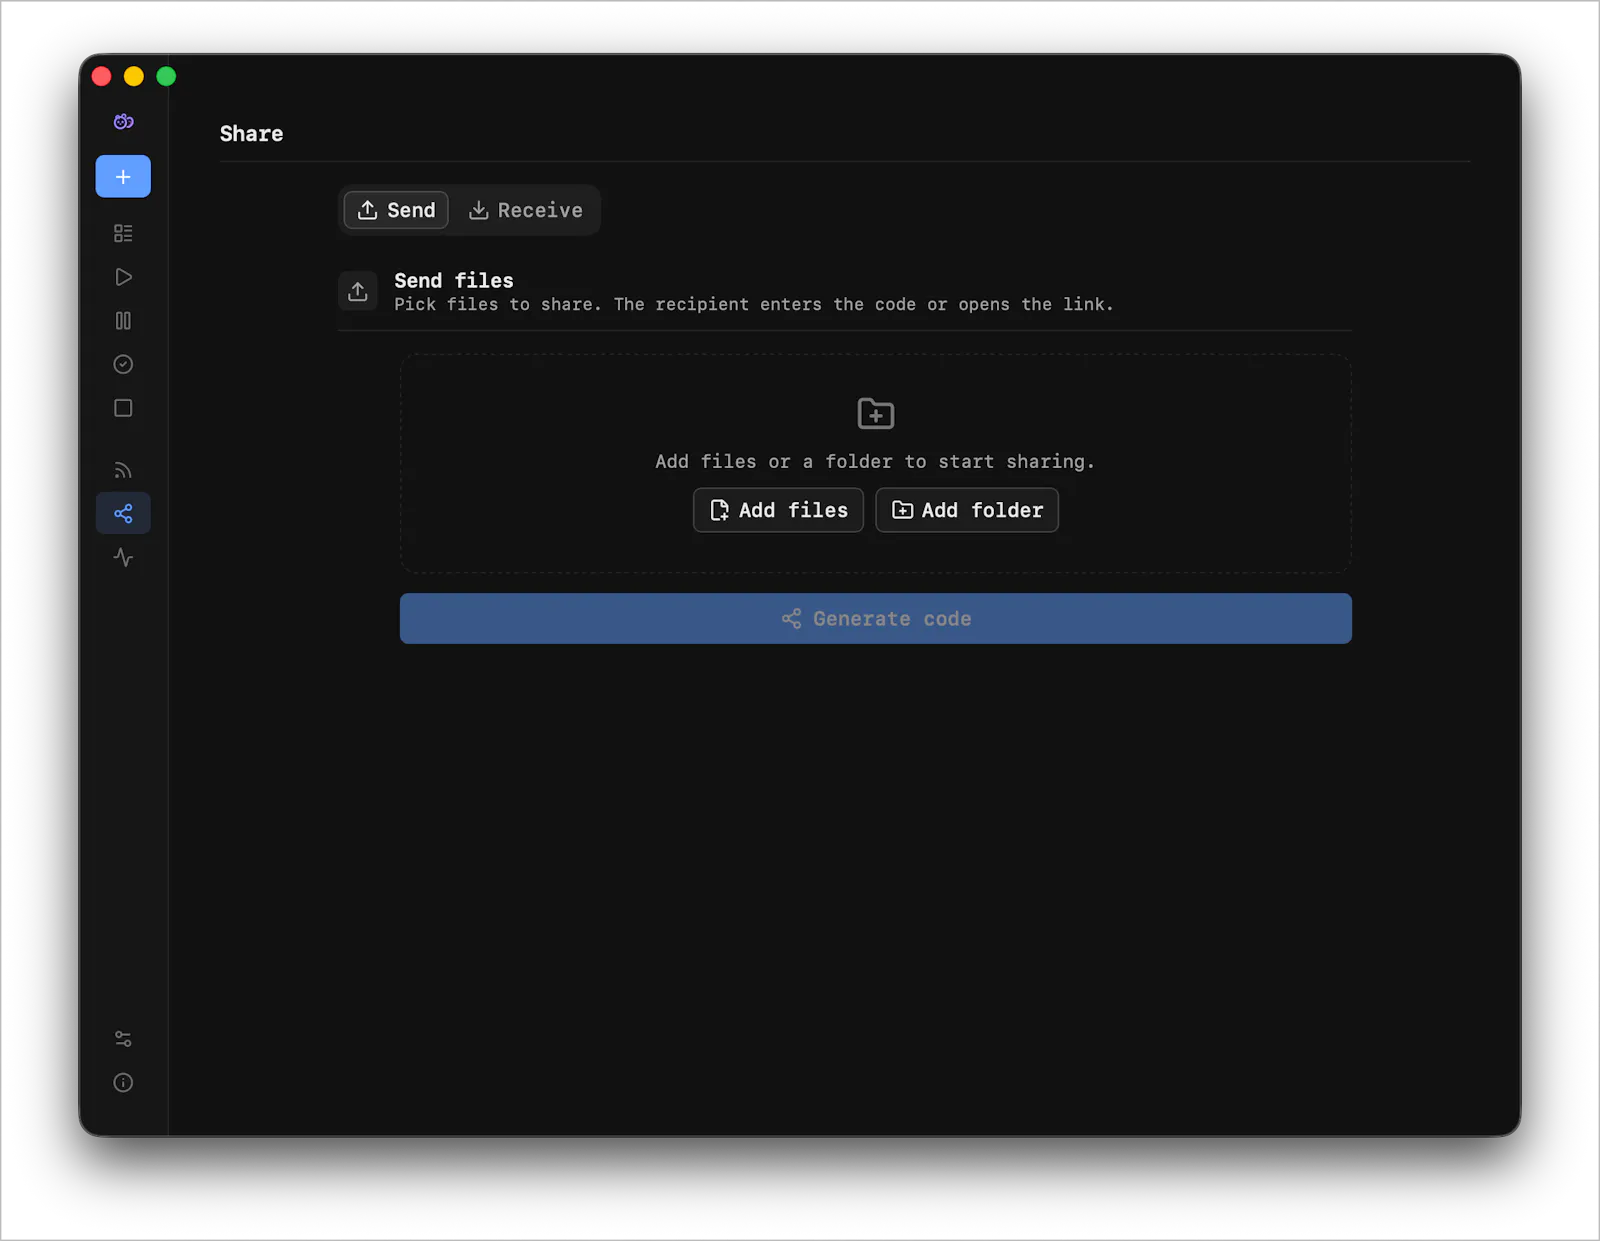Image resolution: width=1600 pixels, height=1241 pixels.
Task: Open the circled checkmark icon in sidebar
Action: coord(123,364)
